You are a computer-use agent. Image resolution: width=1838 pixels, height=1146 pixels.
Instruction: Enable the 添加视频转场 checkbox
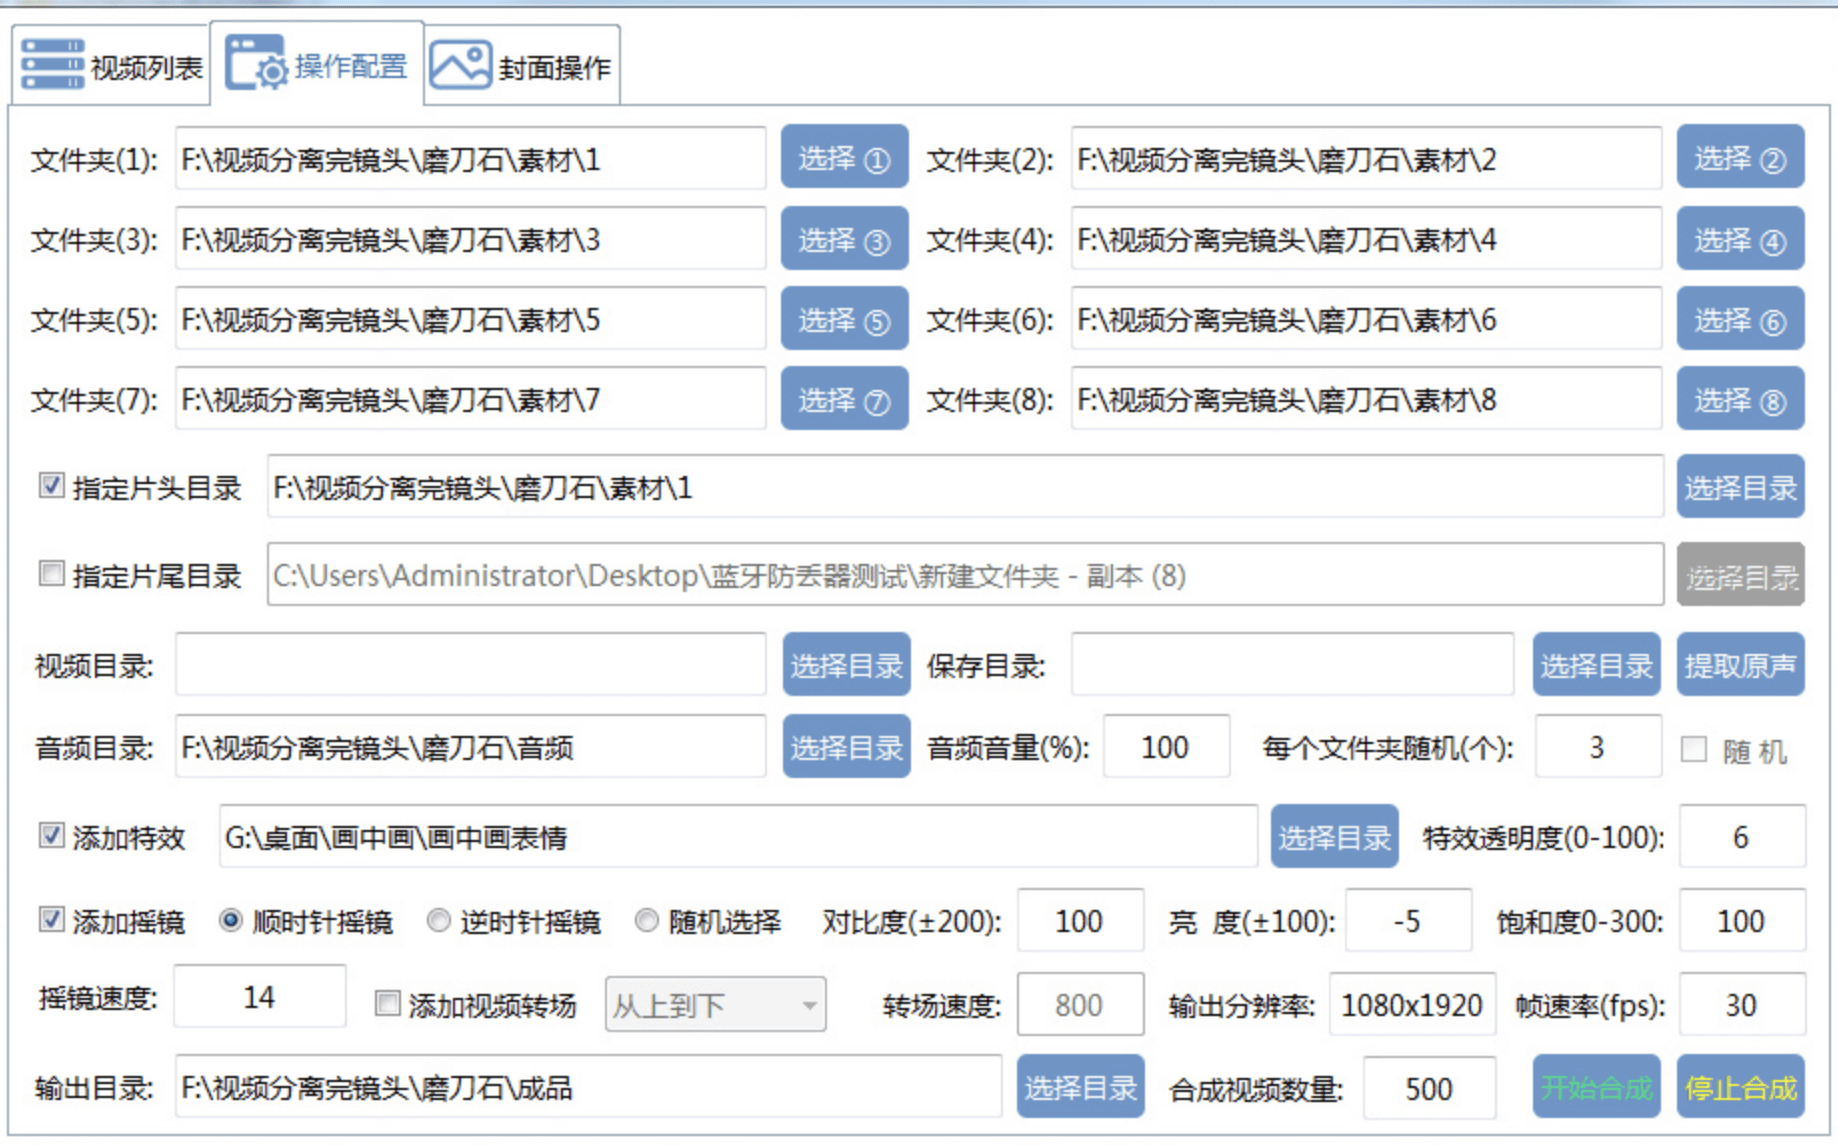pos(387,1003)
